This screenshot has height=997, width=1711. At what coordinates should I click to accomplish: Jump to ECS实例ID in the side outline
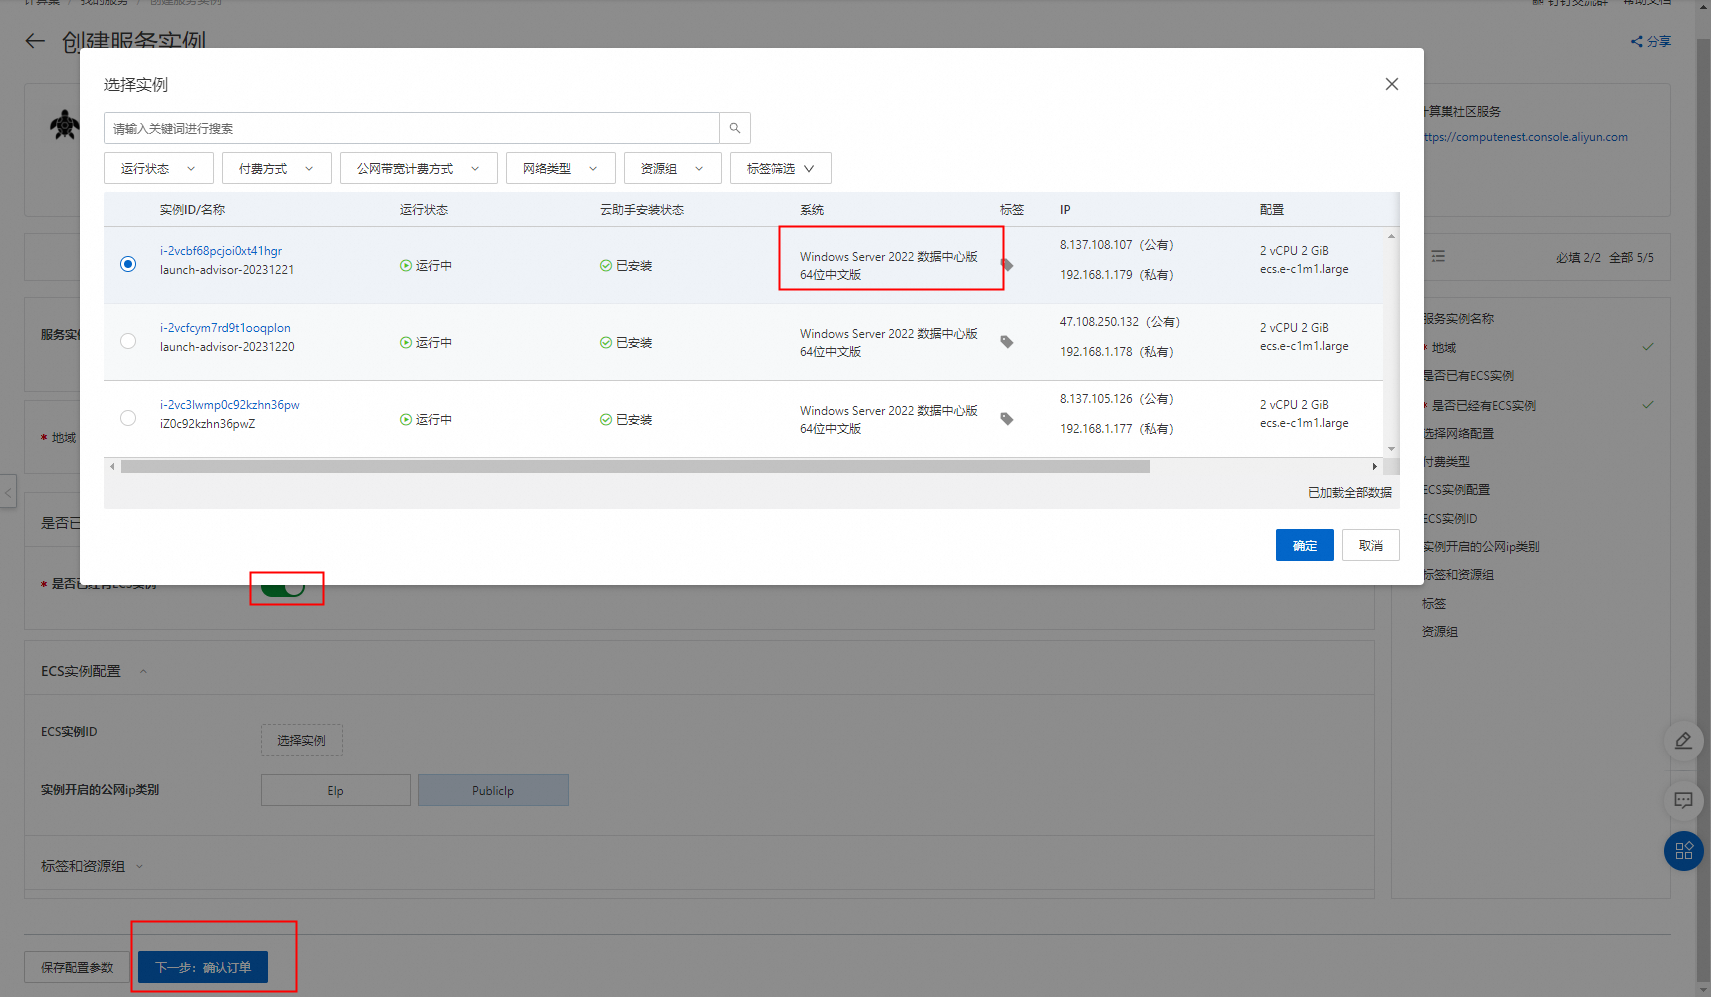tap(1450, 518)
